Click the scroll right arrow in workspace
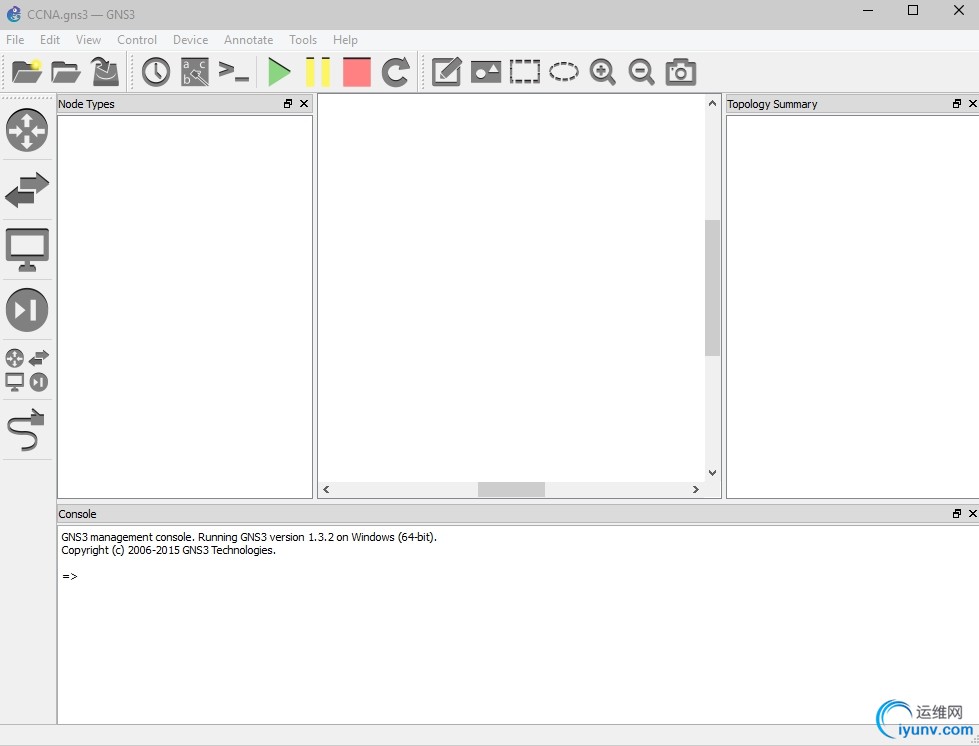This screenshot has height=746, width=979. (696, 489)
